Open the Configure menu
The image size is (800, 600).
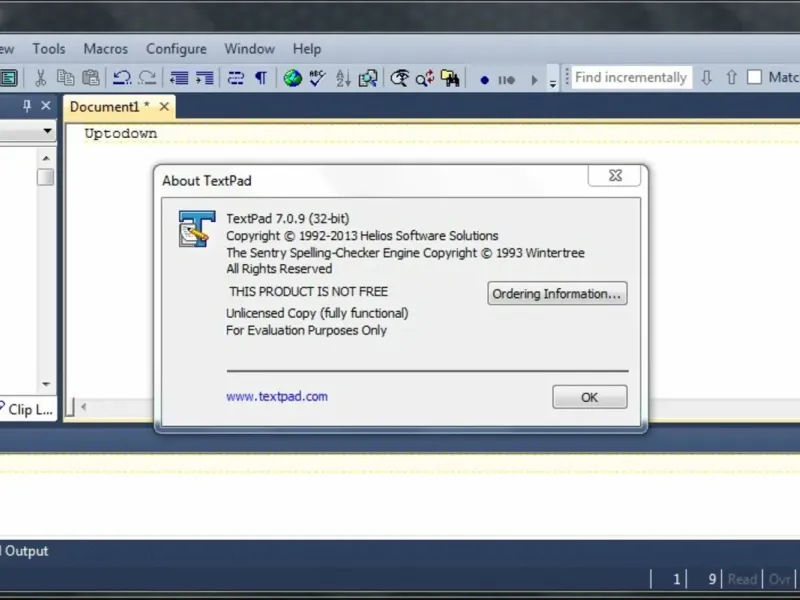click(177, 49)
